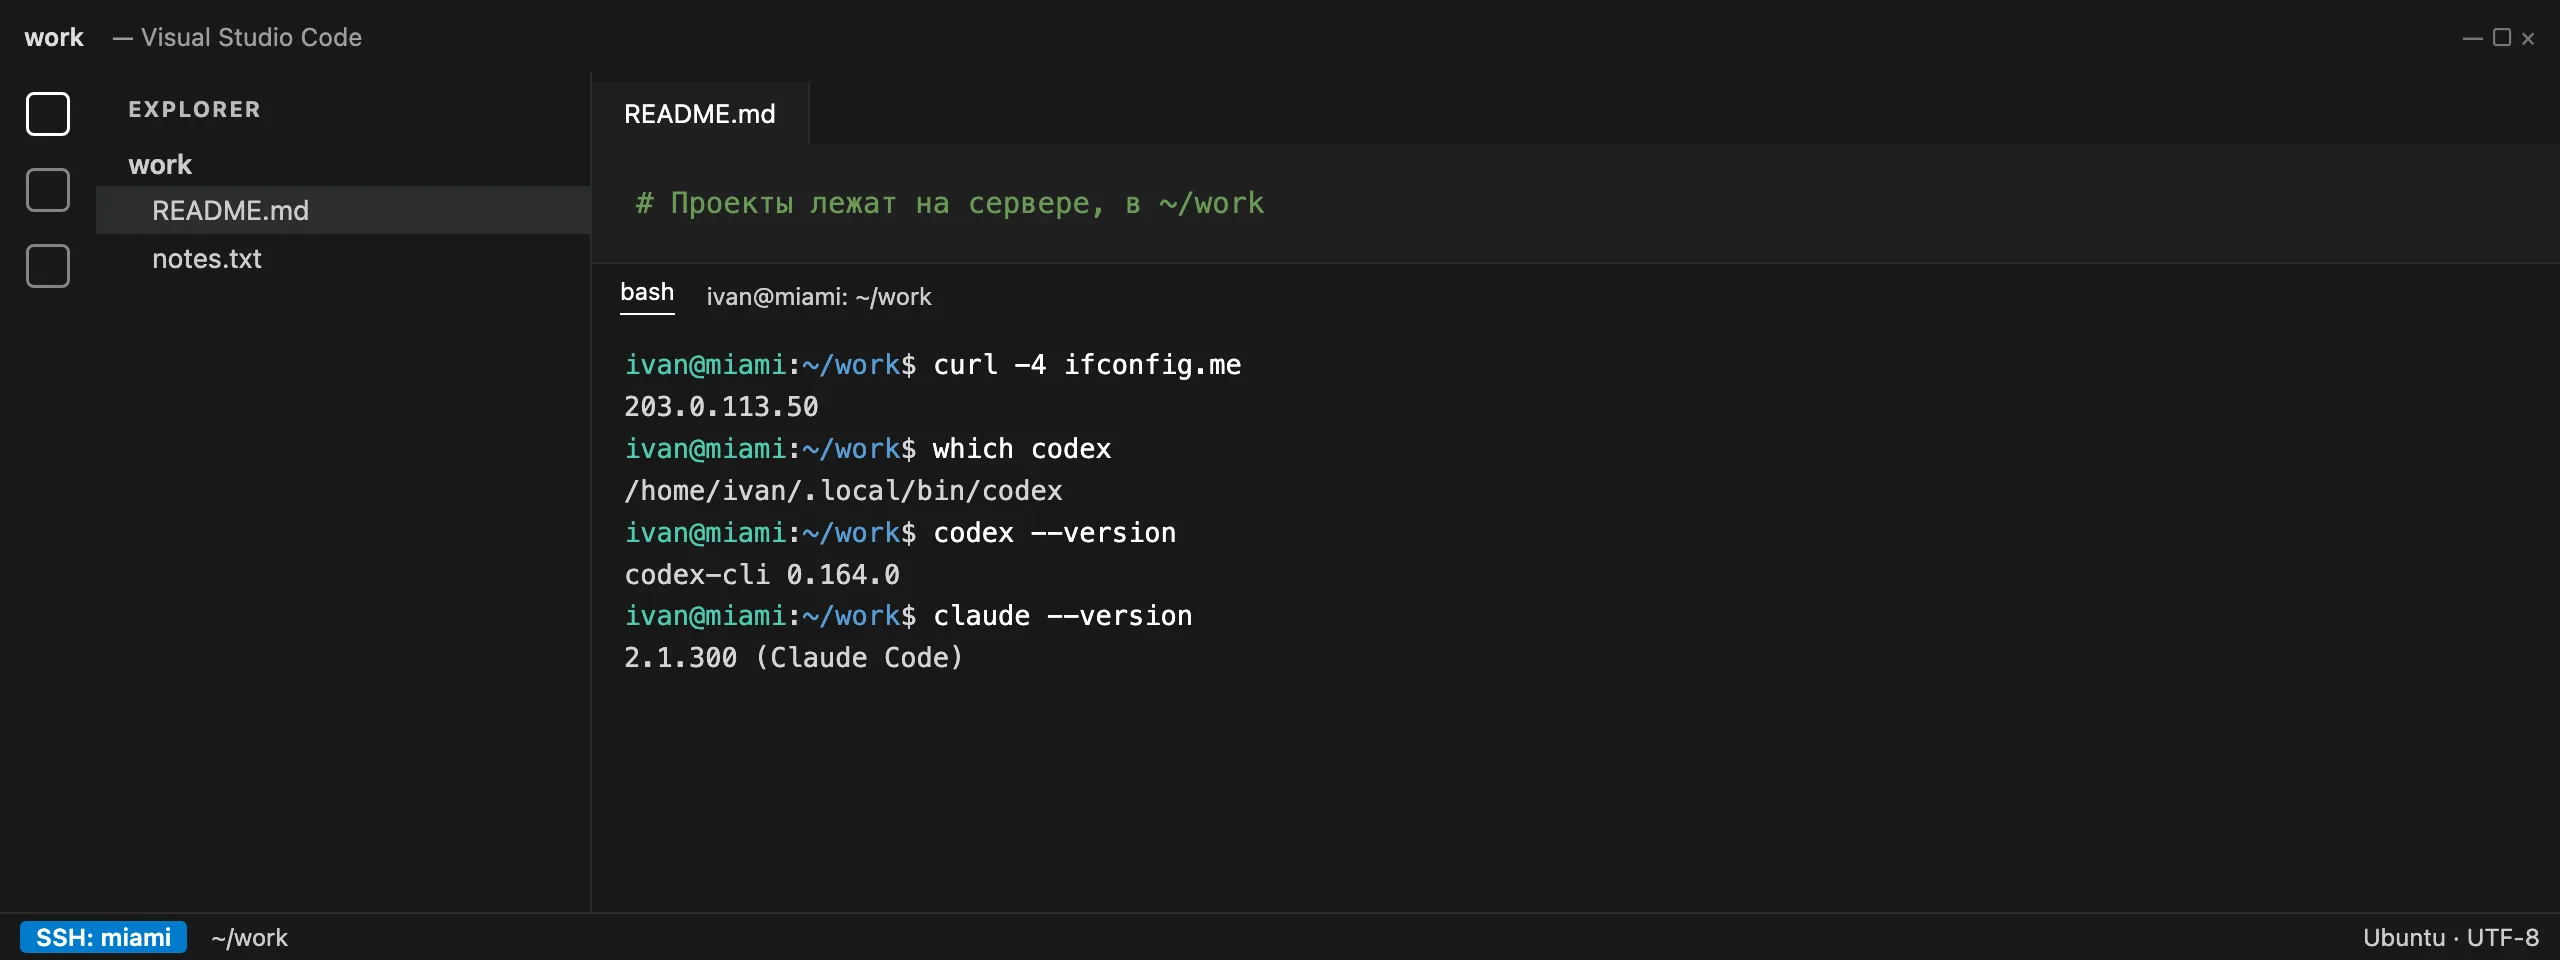The width and height of the screenshot is (2560, 960).
Task: Click the Ubuntu · UTF-8 status entry
Action: point(2450,938)
